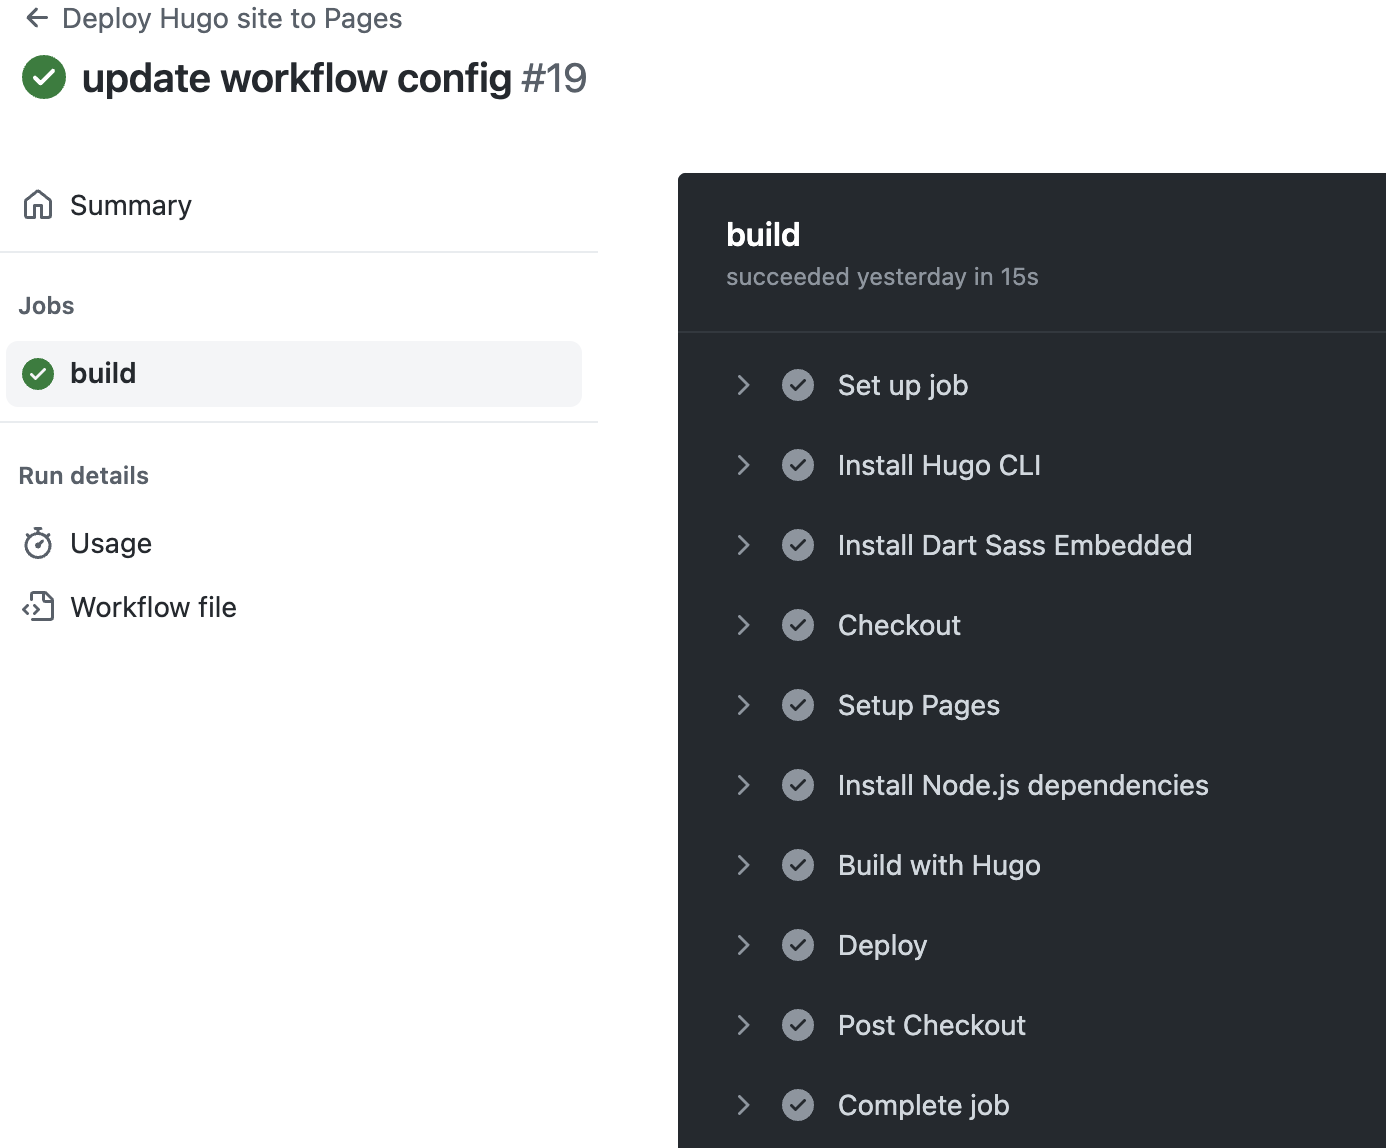This screenshot has height=1148, width=1386.
Task: Click the green success icon beside run title
Action: click(44, 78)
